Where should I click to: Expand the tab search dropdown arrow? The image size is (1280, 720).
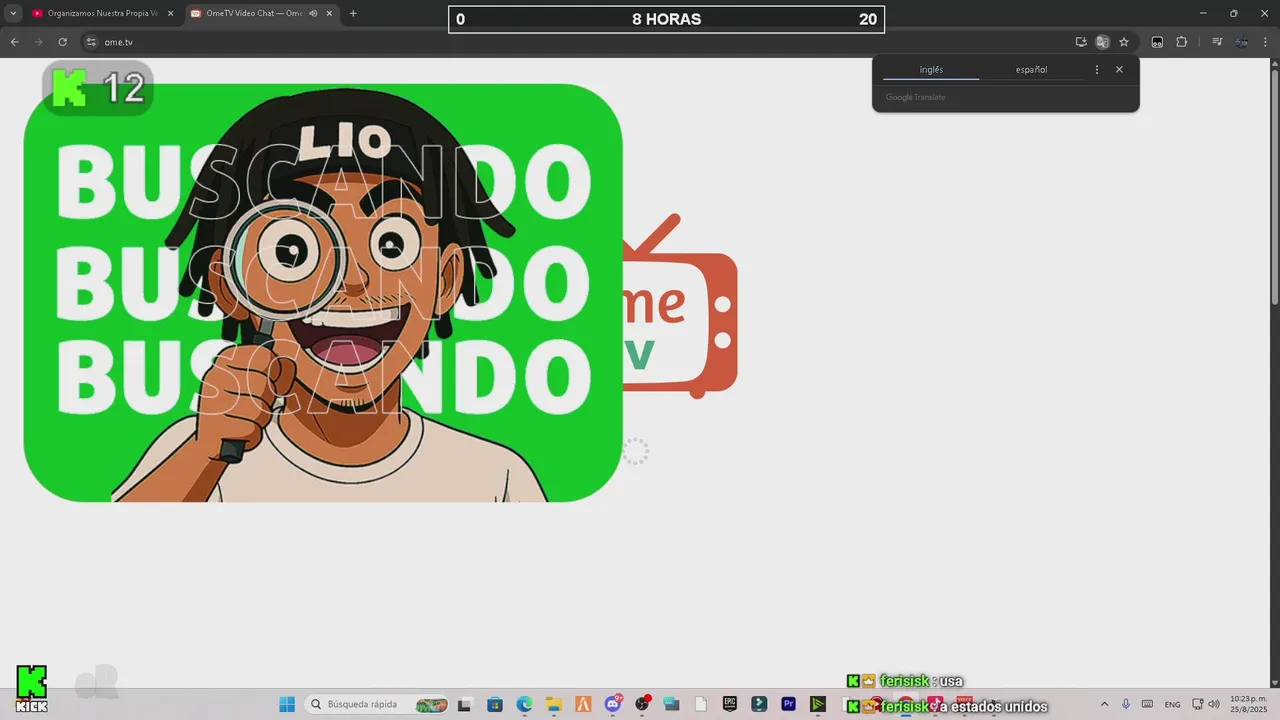click(x=13, y=13)
